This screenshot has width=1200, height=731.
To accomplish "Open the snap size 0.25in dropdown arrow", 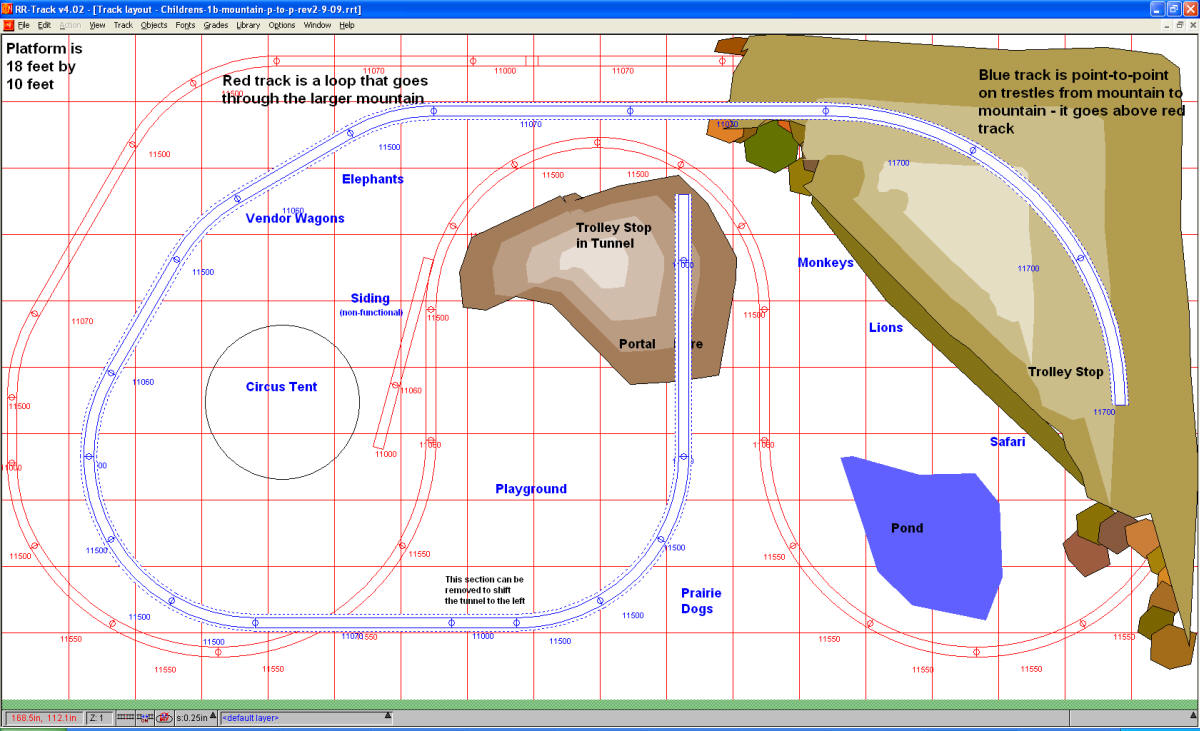I will 212,717.
